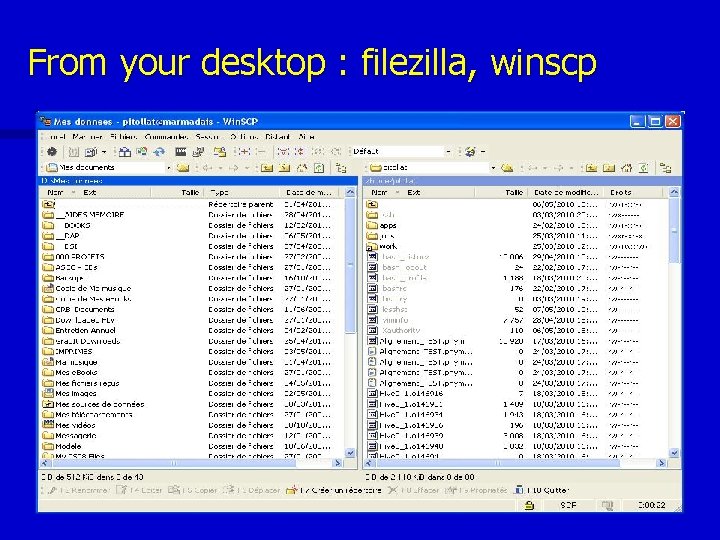Select the Mes vidéos folder
This screenshot has width=720, height=540.
69,425
